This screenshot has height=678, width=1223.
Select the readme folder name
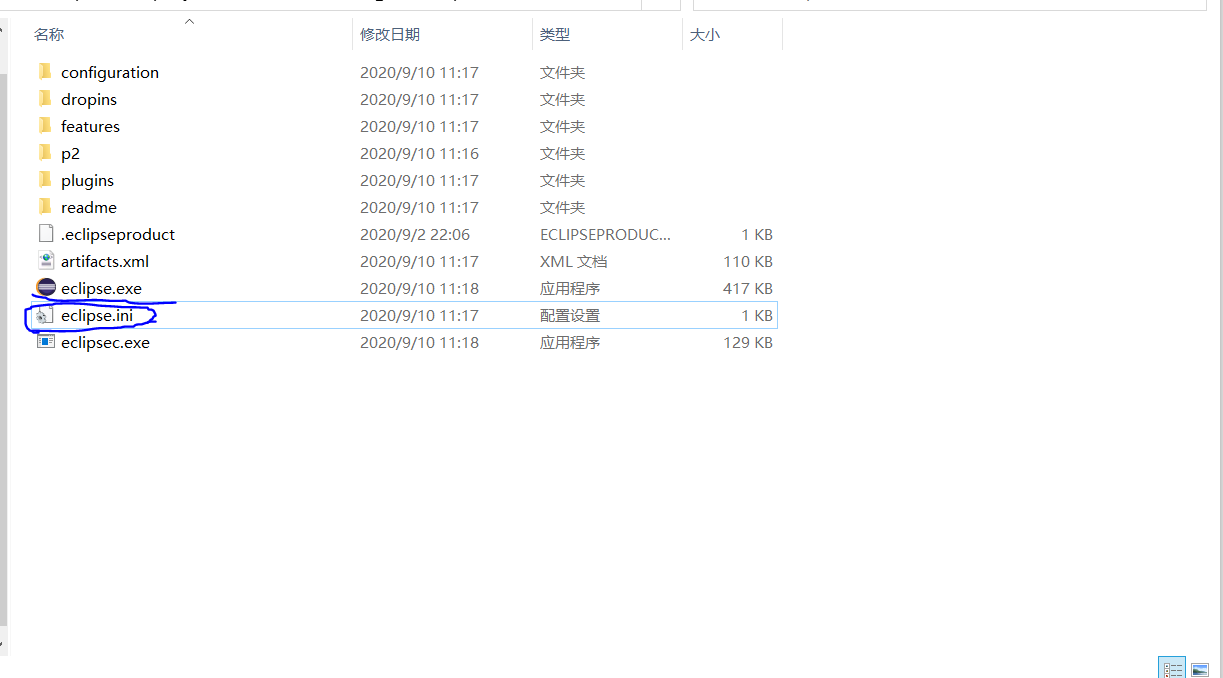click(89, 207)
